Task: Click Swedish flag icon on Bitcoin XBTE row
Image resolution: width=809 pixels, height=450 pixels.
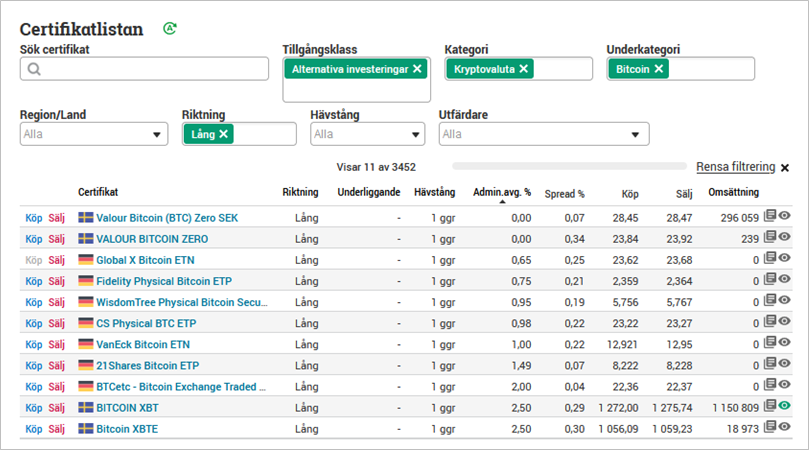Action: pos(86,429)
